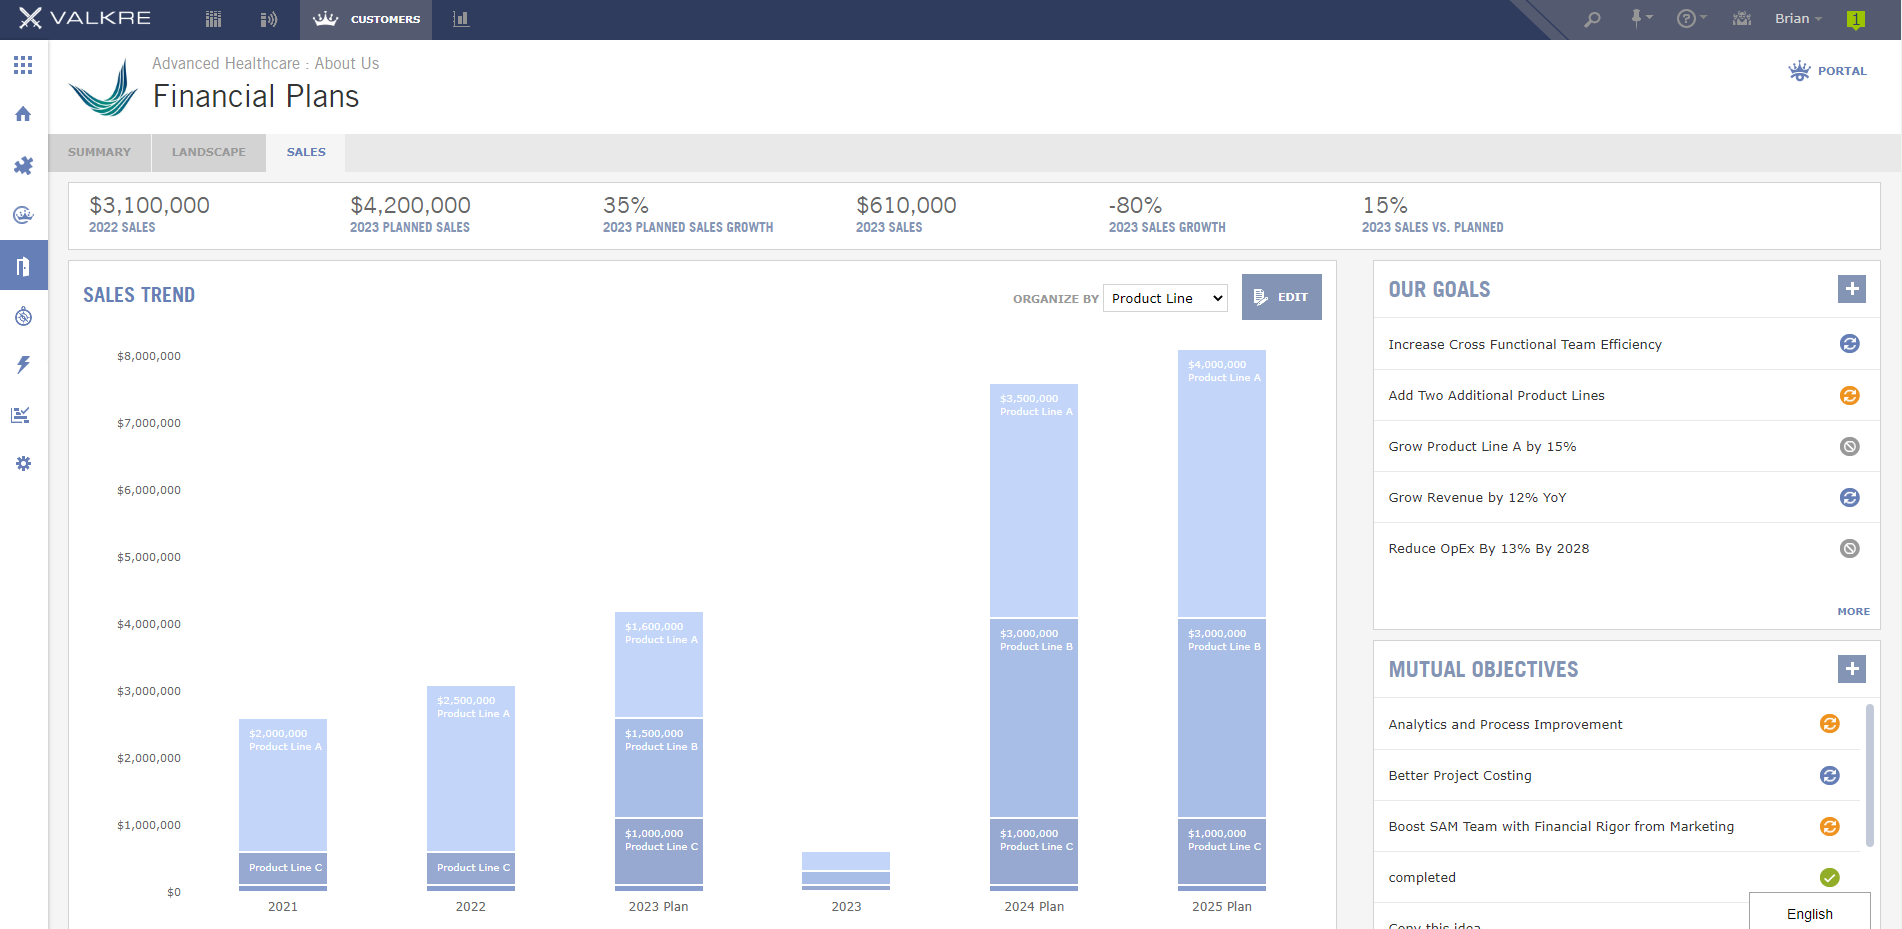Add a new goal with plus button
The height and width of the screenshot is (929, 1902).
[x=1851, y=289]
